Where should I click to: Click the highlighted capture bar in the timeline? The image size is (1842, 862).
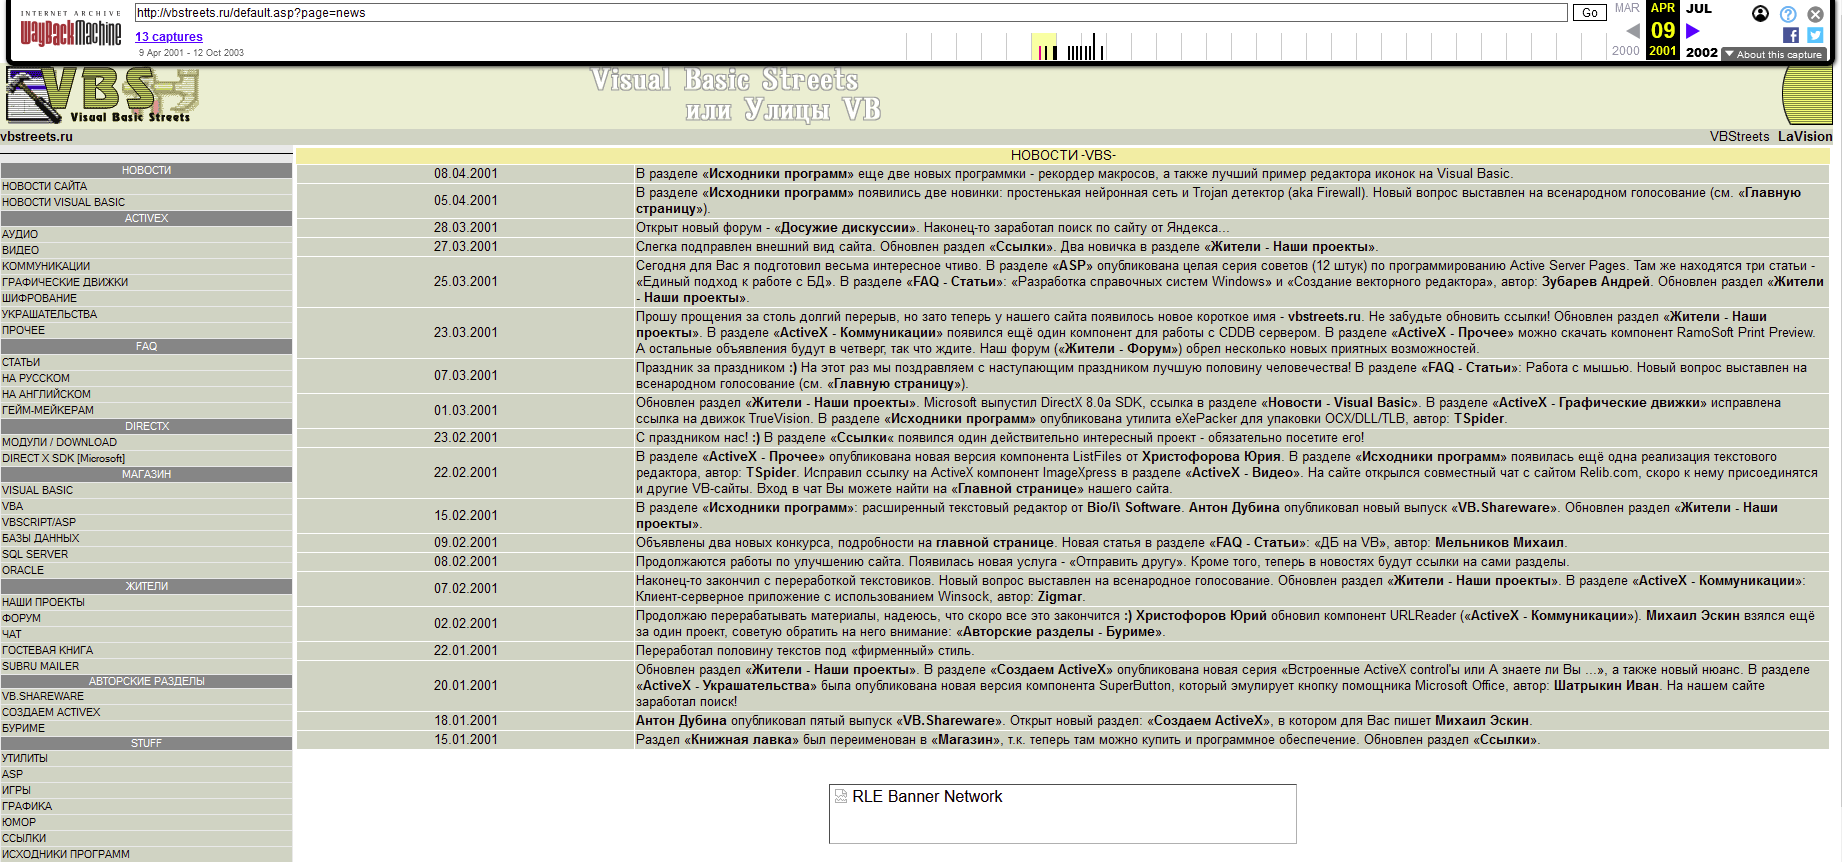[x=1044, y=47]
